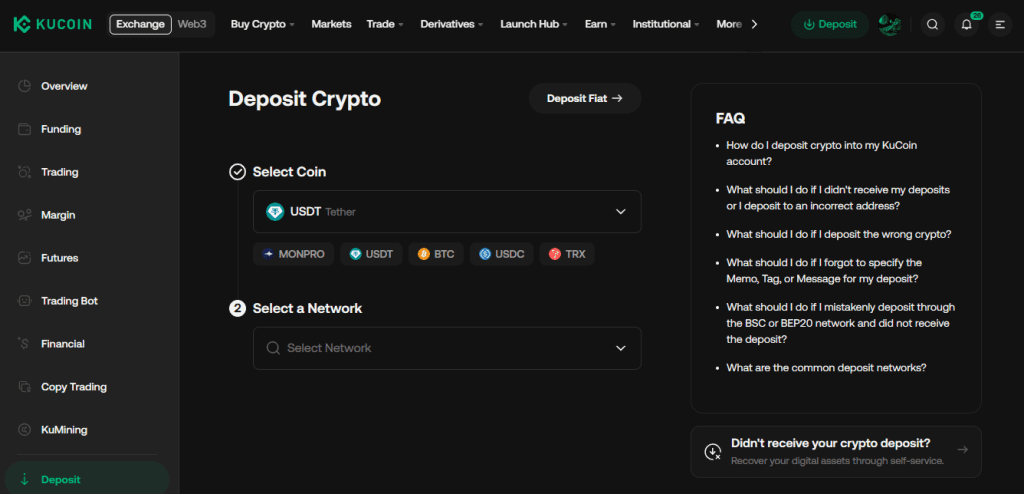Go to Funding in sidebar
Image resolution: width=1024 pixels, height=494 pixels.
pos(61,129)
